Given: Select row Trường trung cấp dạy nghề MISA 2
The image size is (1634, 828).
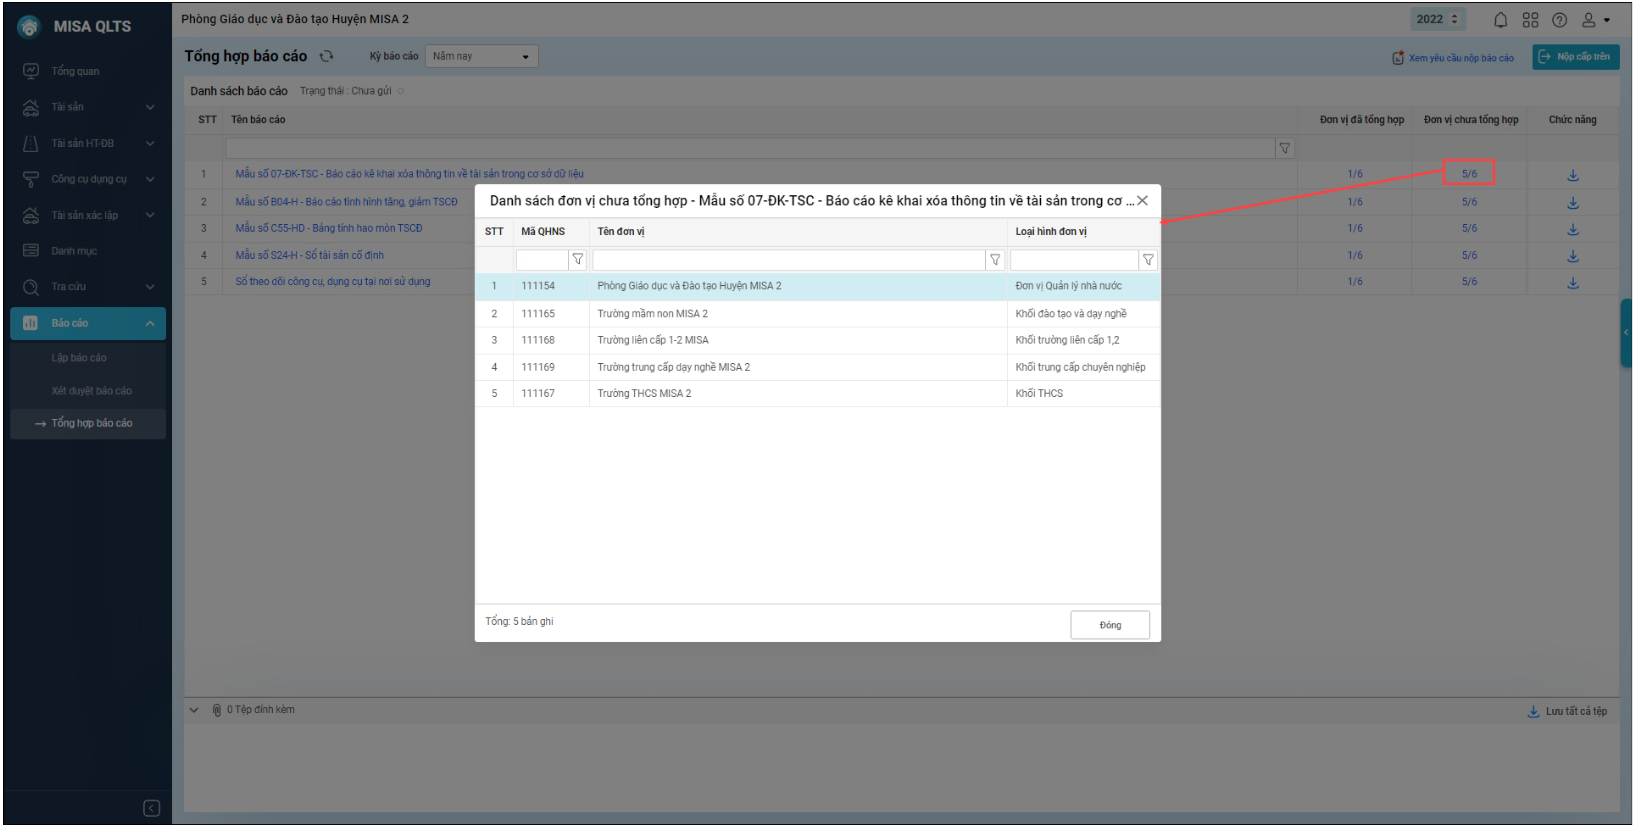Looking at the screenshot, I should click(x=818, y=367).
